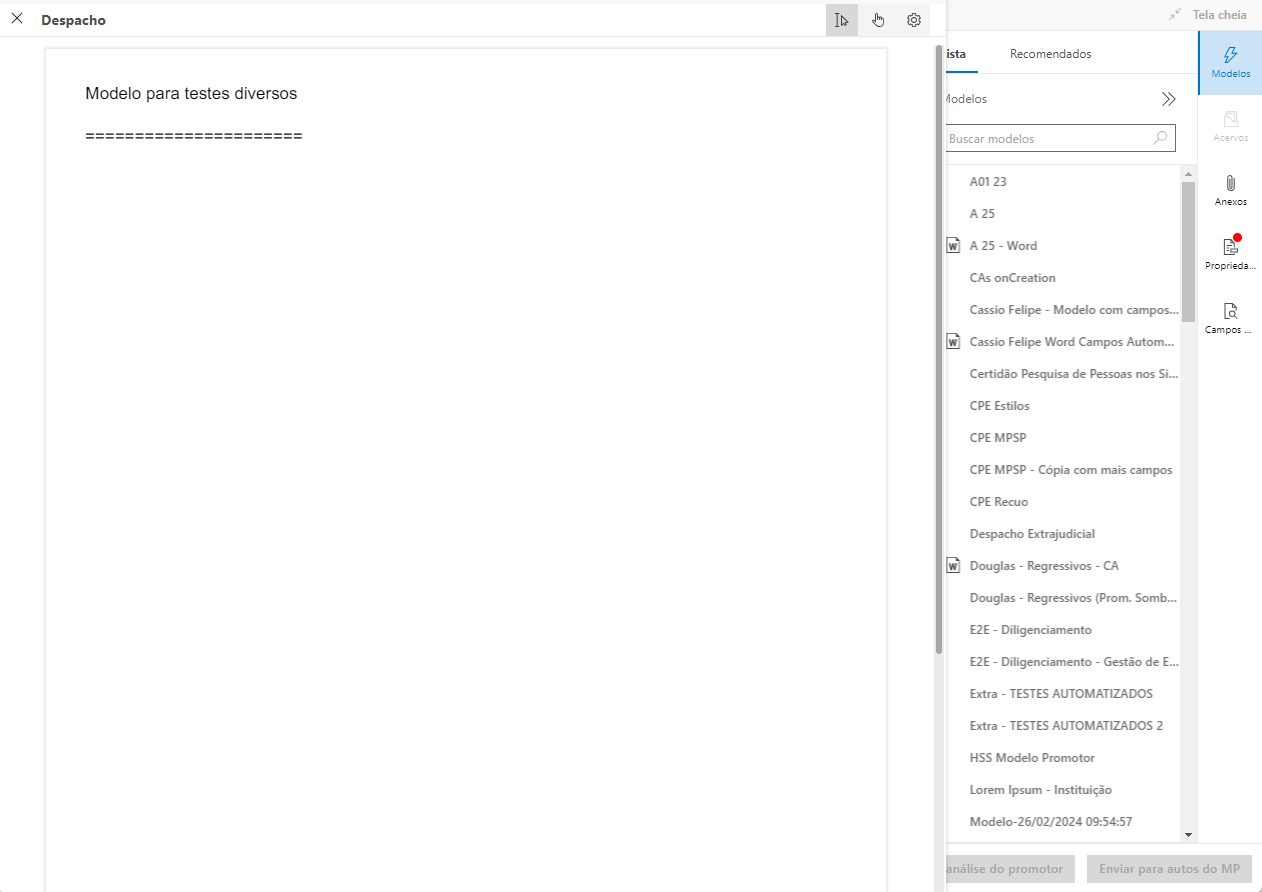Activate the text selection cursor tool
This screenshot has height=892, width=1262.
[842, 20]
